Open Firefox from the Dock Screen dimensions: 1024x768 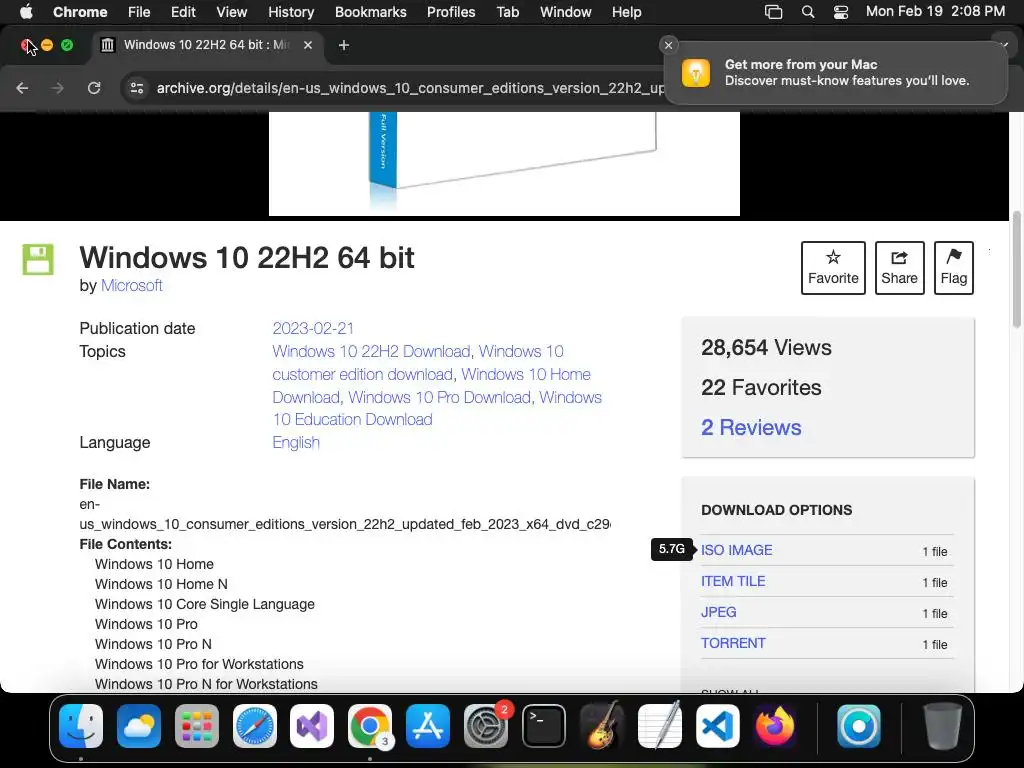pos(775,726)
